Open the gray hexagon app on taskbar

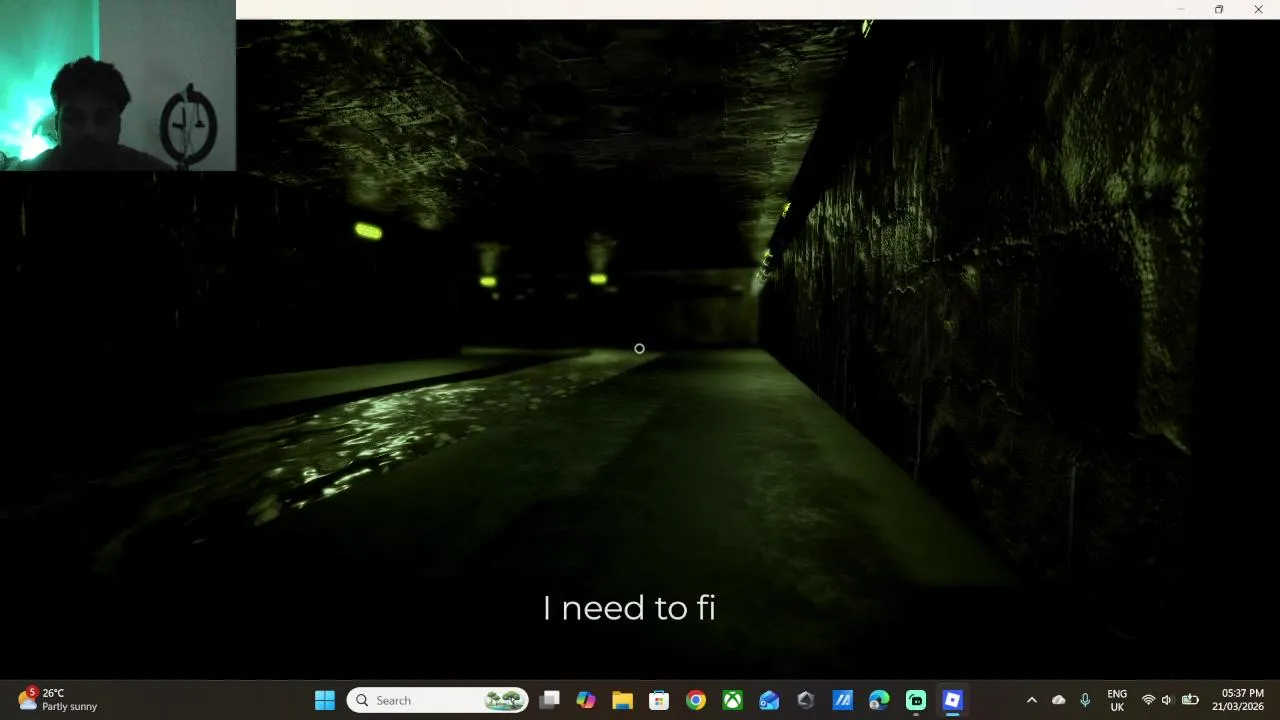(806, 700)
